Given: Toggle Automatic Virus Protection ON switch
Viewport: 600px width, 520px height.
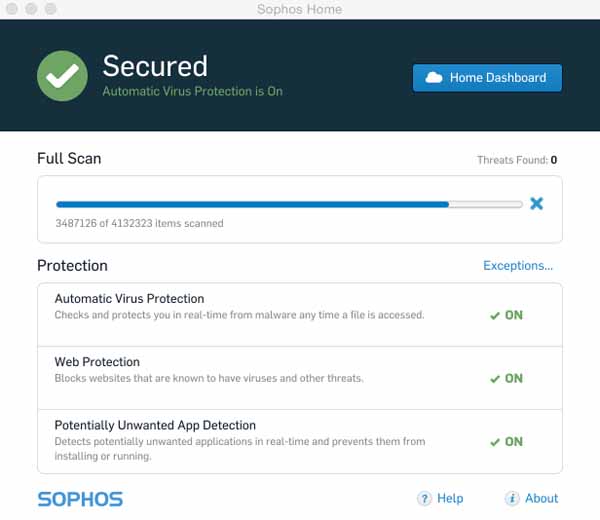Looking at the screenshot, I should point(506,315).
